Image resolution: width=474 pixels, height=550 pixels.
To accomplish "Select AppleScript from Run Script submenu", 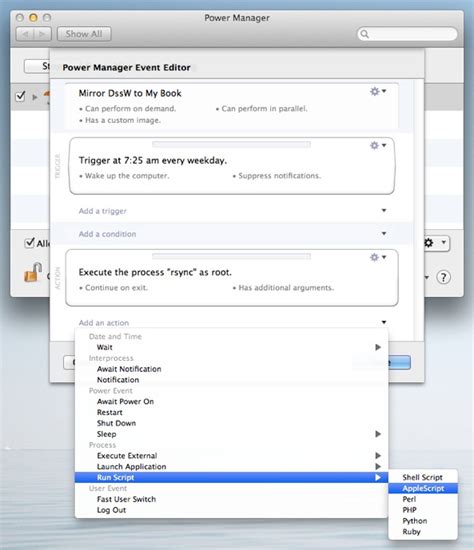I will [423, 488].
